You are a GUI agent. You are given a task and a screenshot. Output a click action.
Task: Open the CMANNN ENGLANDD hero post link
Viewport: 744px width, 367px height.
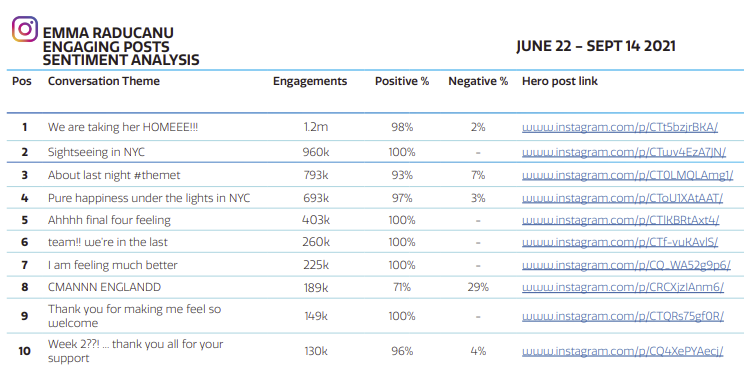(x=623, y=287)
